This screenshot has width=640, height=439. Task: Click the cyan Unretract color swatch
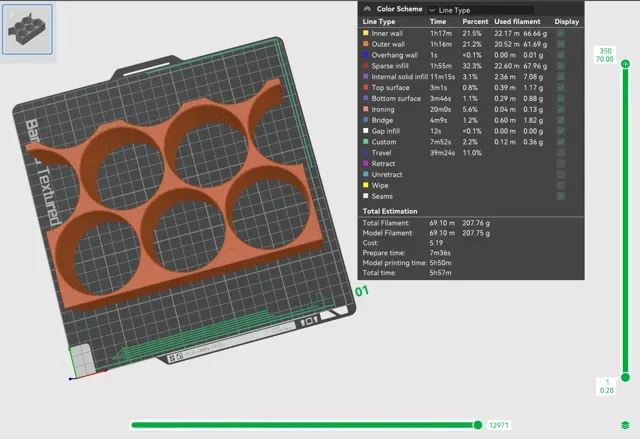pyautogui.click(x=366, y=174)
